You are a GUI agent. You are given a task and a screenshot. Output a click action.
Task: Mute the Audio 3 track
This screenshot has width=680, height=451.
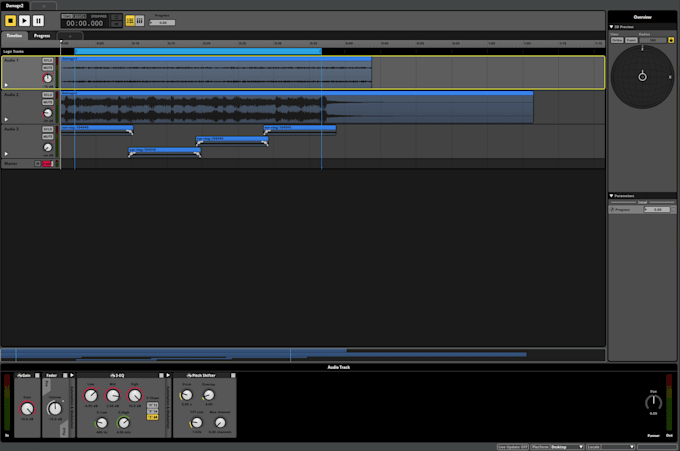pyautogui.click(x=48, y=136)
